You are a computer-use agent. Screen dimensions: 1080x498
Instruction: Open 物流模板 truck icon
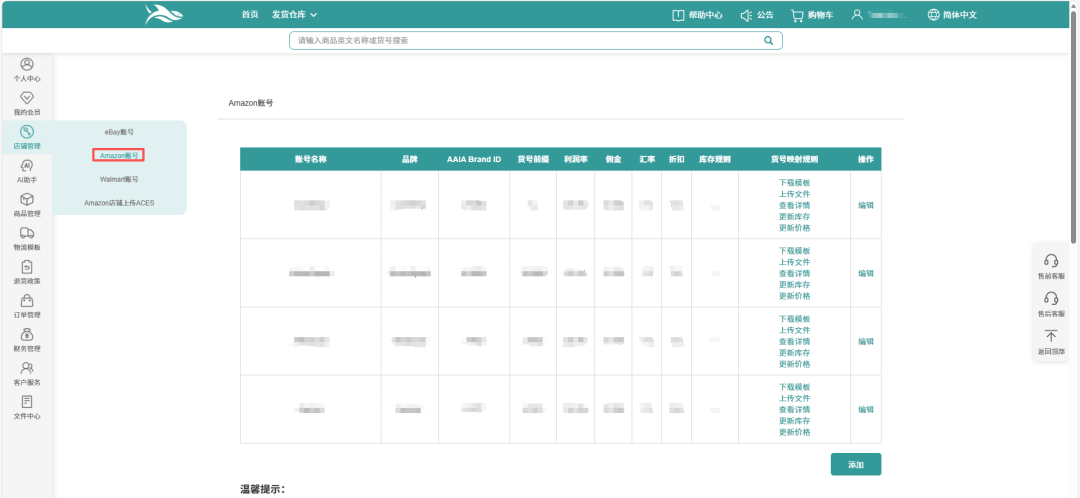(x=27, y=234)
